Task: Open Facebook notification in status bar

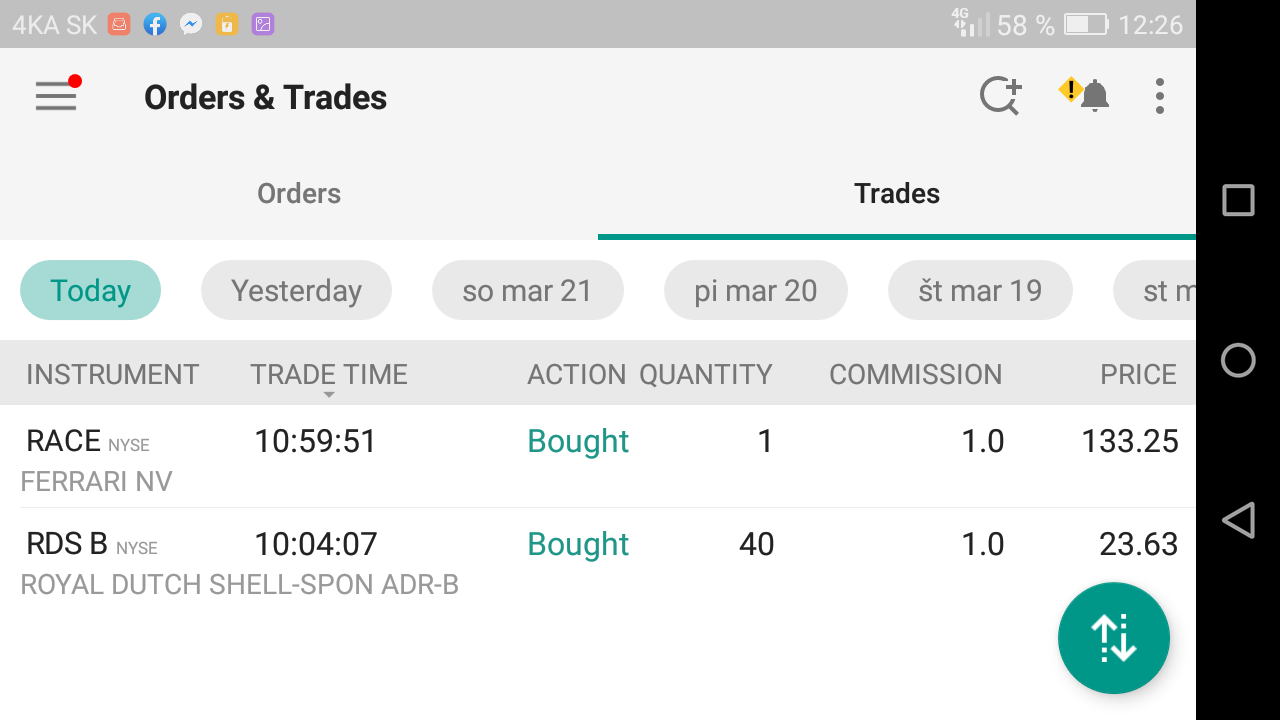Action: (155, 24)
